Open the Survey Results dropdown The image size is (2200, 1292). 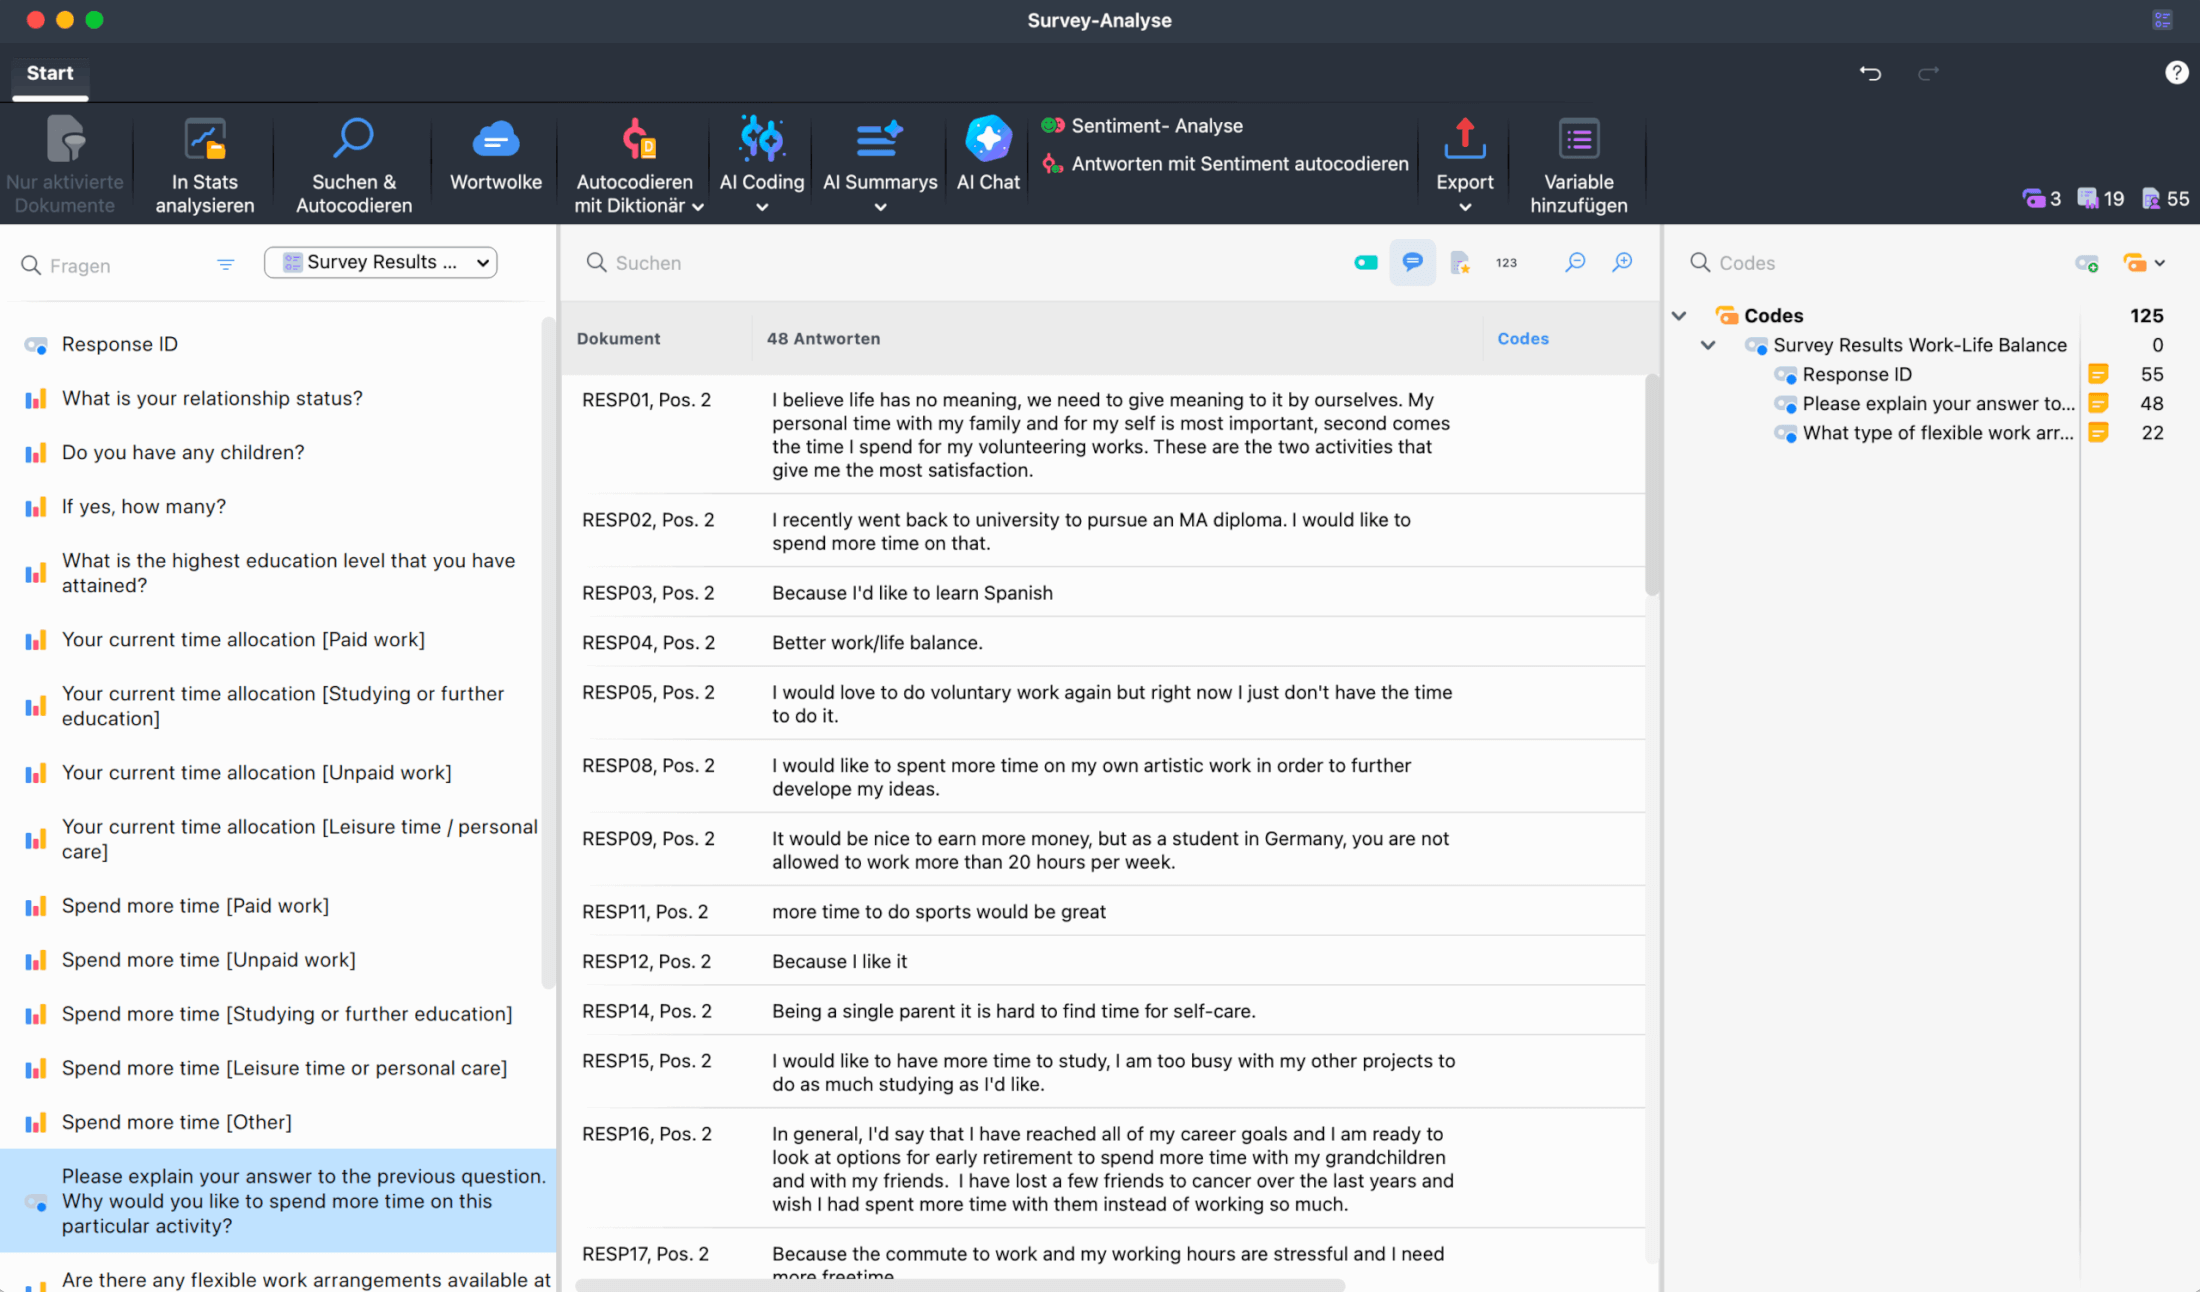[x=381, y=262]
